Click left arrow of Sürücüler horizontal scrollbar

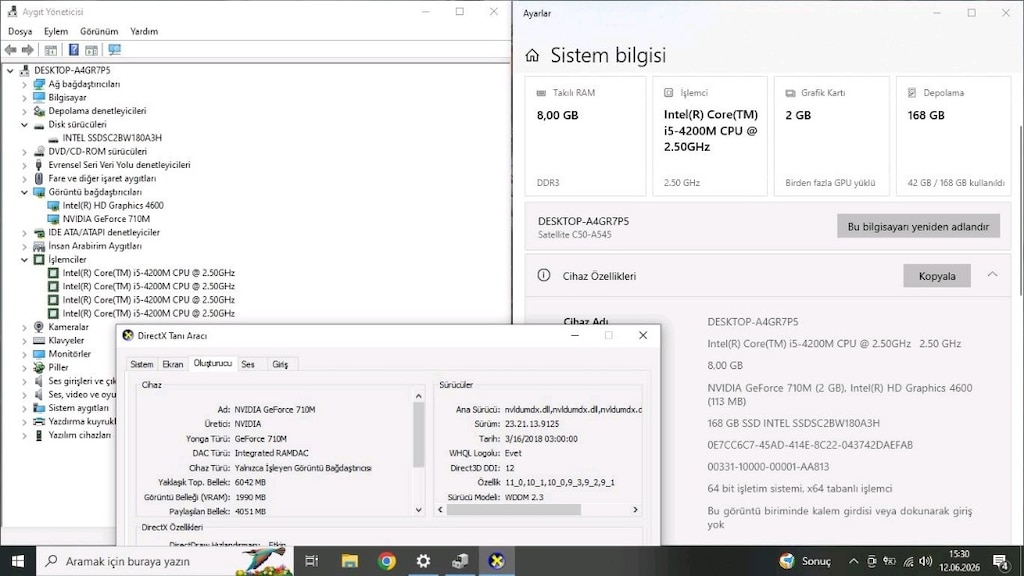440,509
